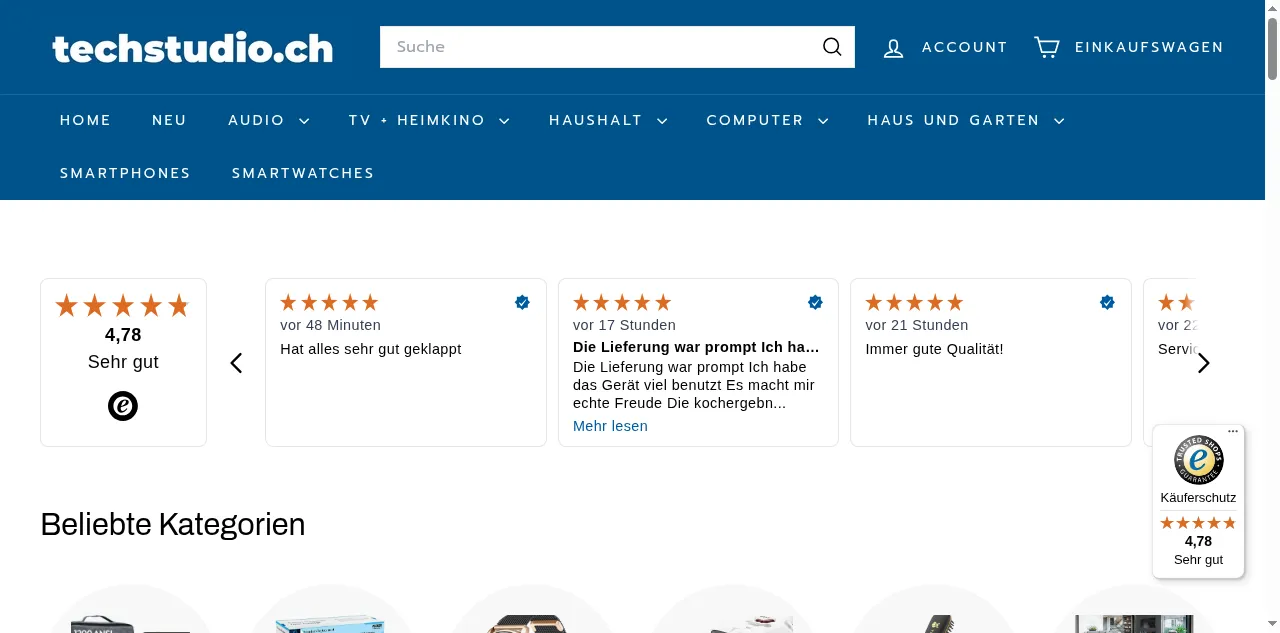
Task: Click verified badge on 17 Stunden review
Action: point(815,302)
